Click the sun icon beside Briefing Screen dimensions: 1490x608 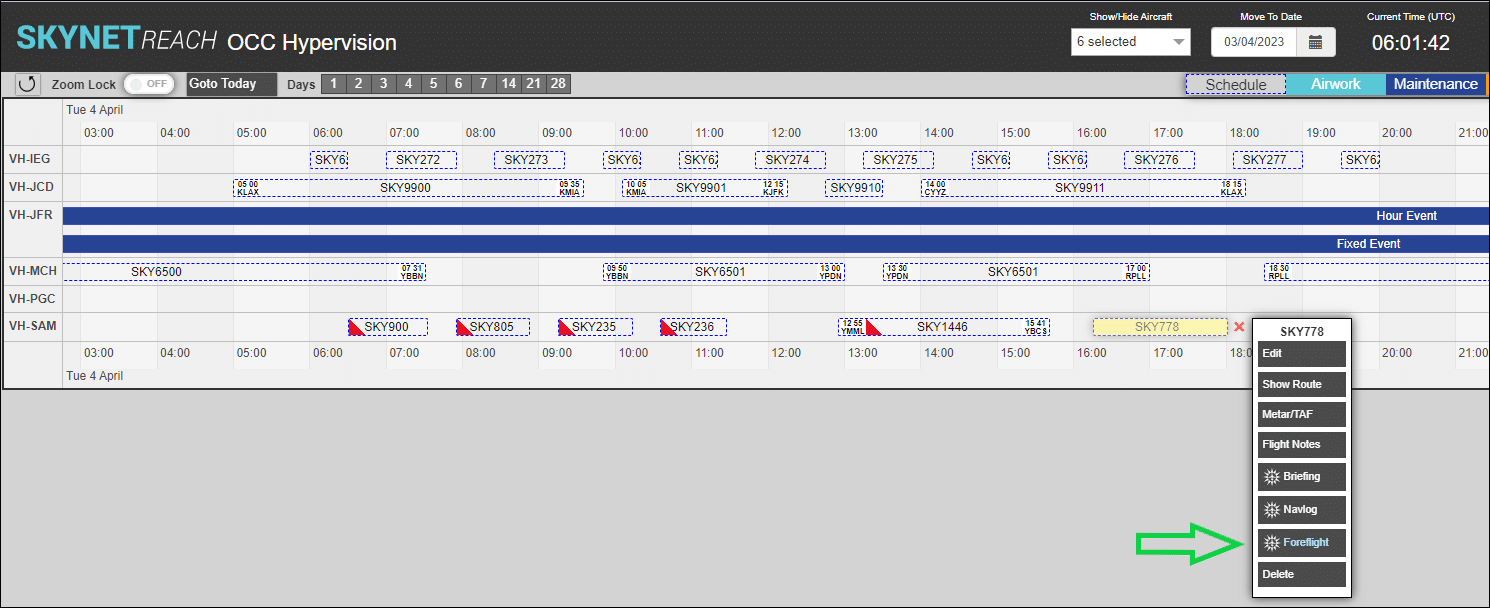click(1271, 476)
